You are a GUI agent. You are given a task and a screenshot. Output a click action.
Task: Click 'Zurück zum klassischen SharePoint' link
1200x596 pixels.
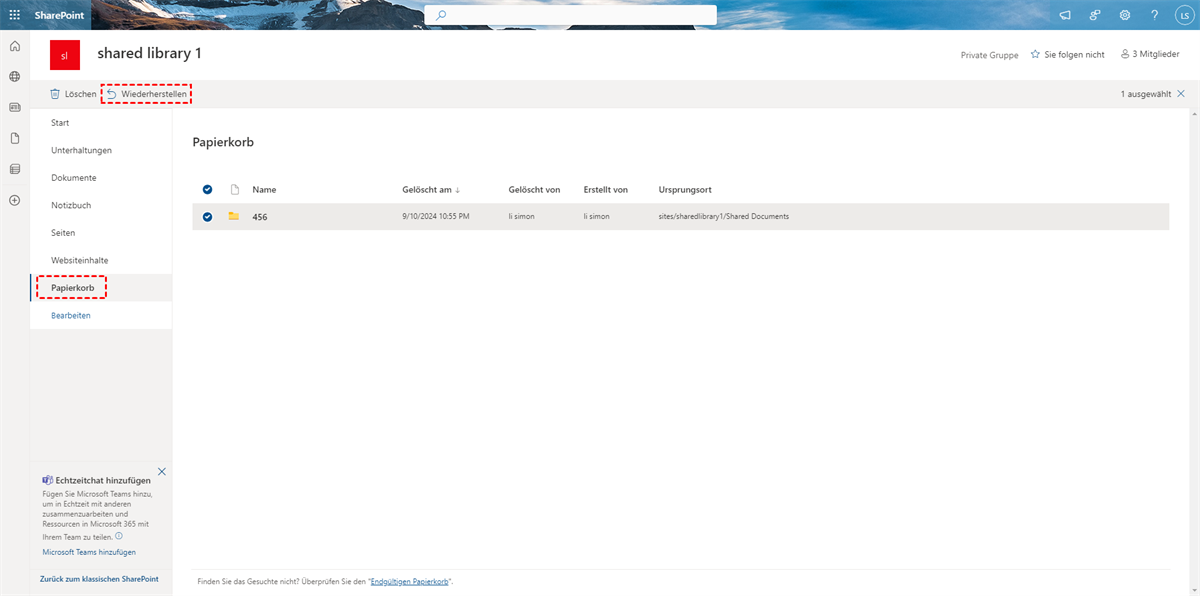coord(99,579)
